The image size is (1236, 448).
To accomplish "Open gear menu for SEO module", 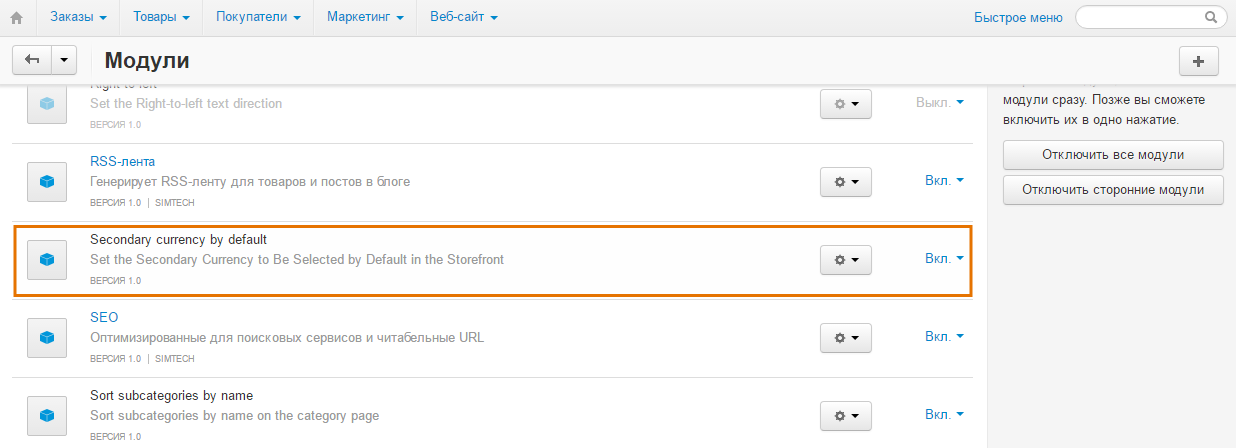I will (845, 337).
